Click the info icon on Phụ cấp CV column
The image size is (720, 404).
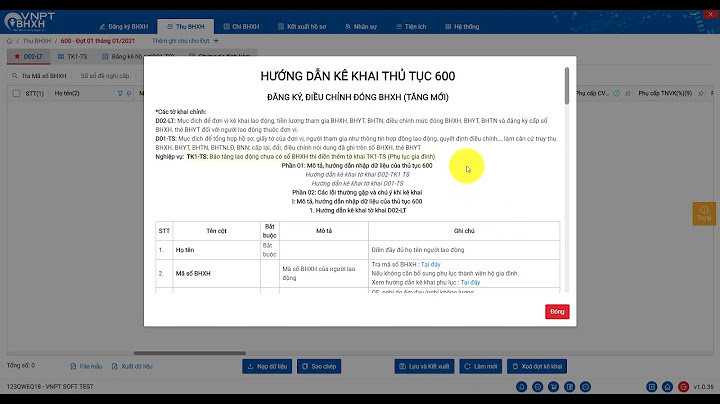coord(617,93)
